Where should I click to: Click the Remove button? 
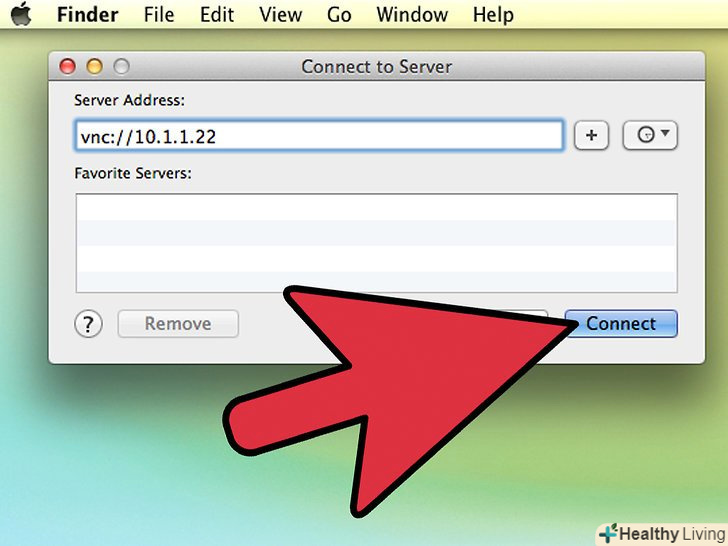tap(178, 324)
